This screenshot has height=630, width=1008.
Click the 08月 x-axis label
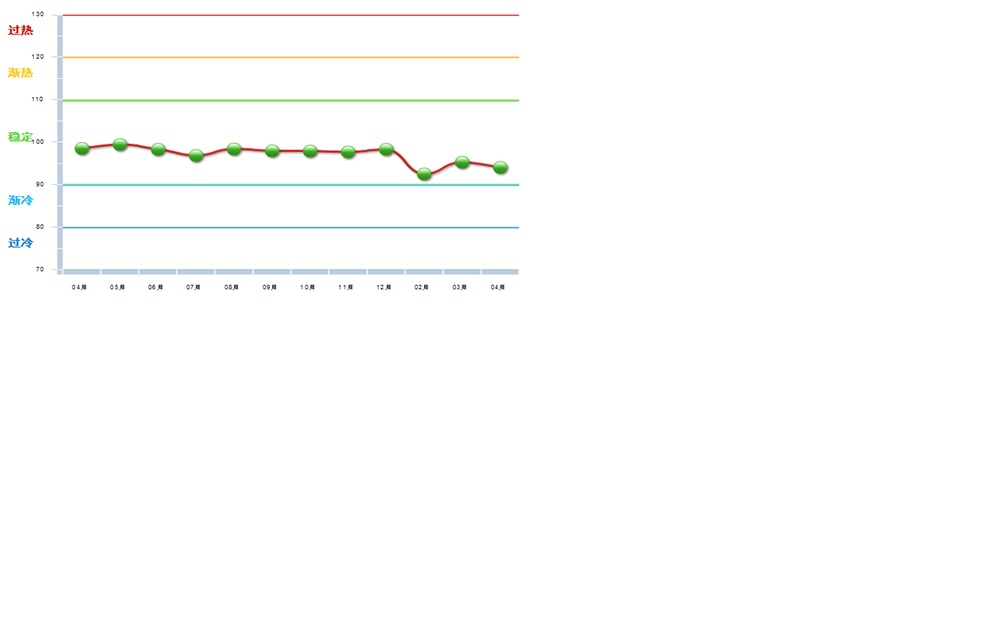coord(231,287)
